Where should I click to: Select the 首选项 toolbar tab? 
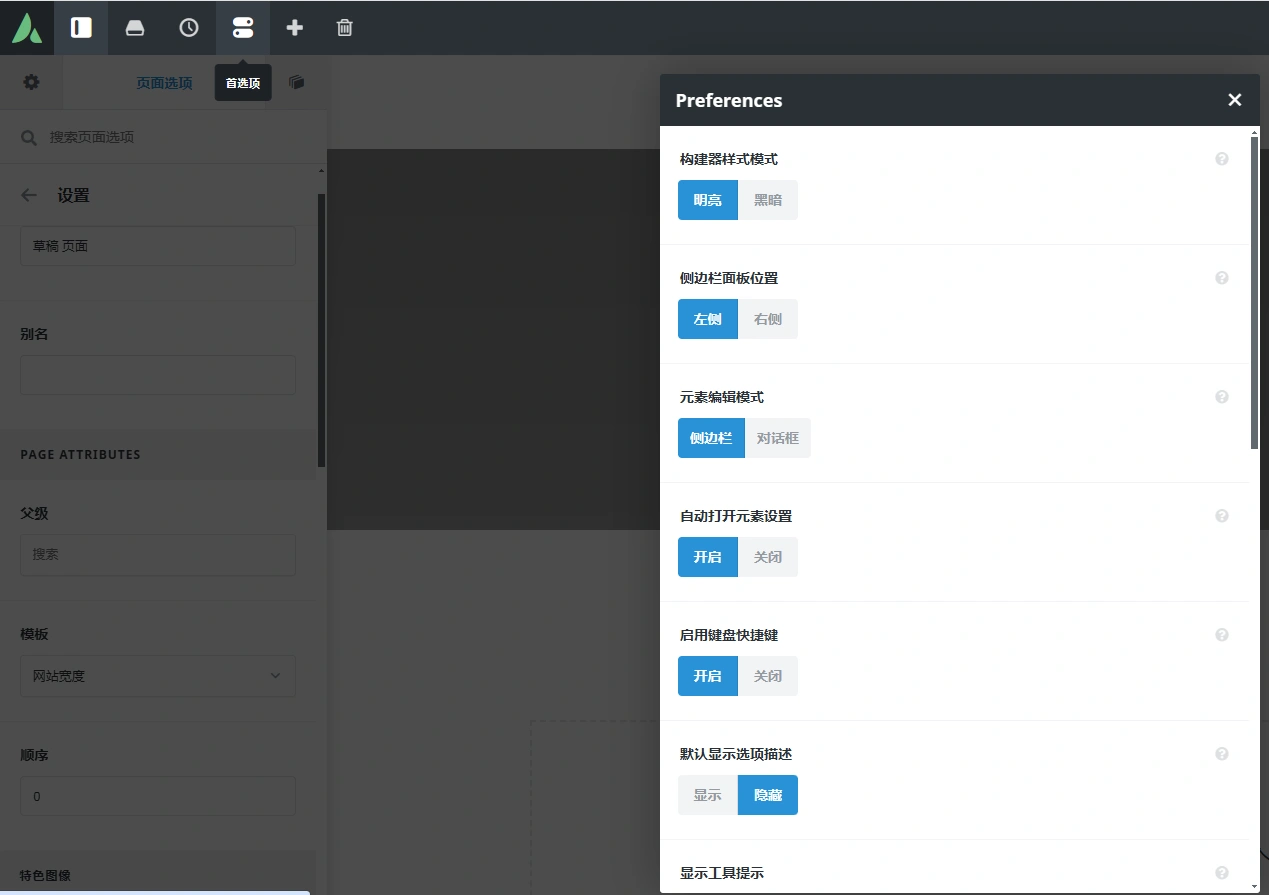[242, 83]
